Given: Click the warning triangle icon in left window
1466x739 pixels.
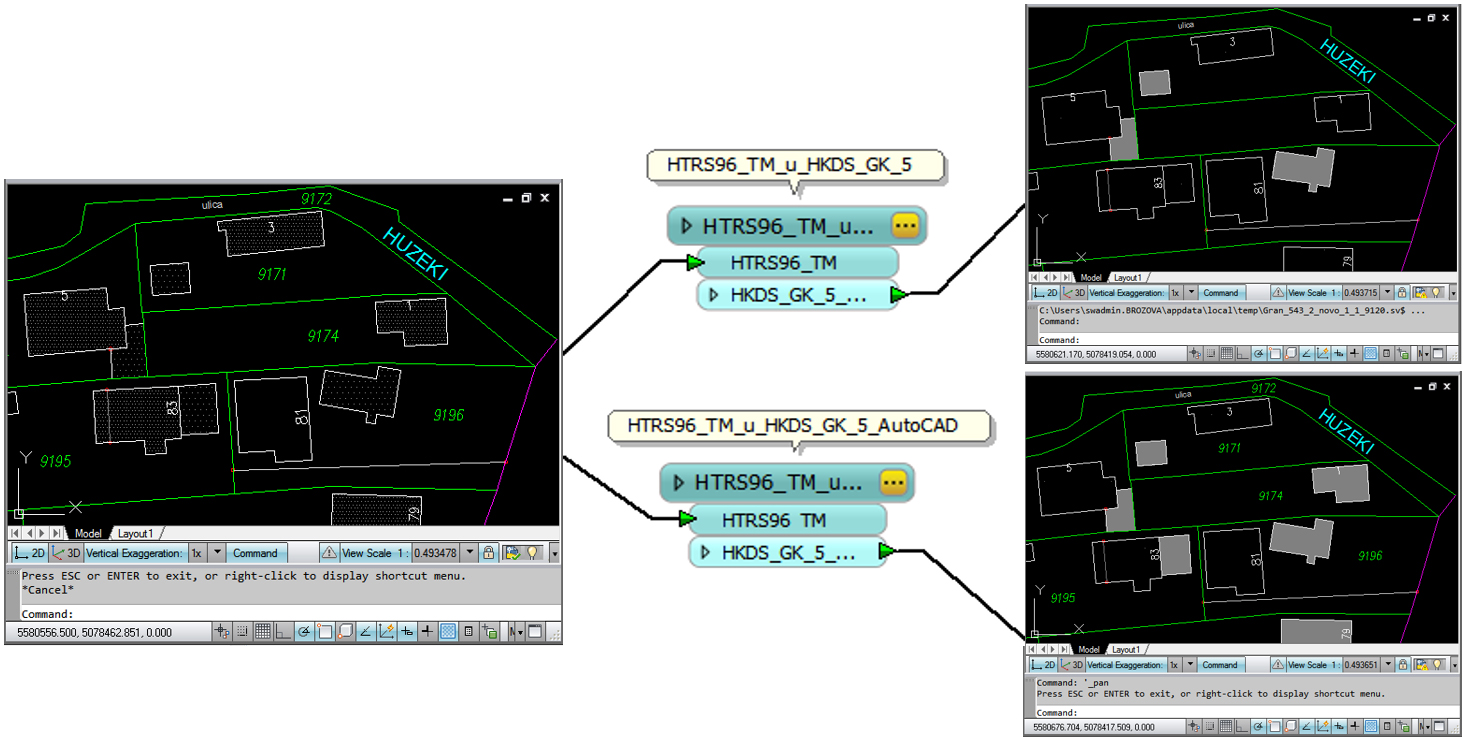Looking at the screenshot, I should click(330, 553).
